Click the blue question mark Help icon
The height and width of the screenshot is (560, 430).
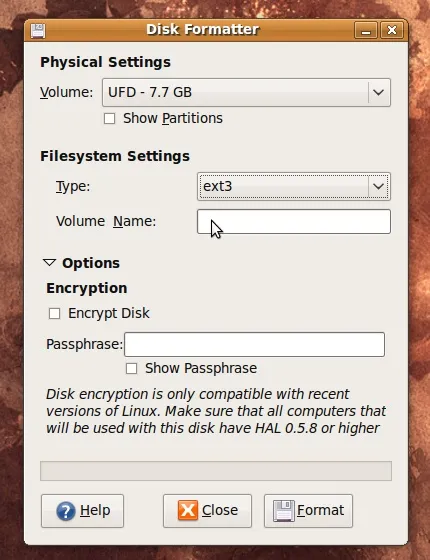click(66, 511)
